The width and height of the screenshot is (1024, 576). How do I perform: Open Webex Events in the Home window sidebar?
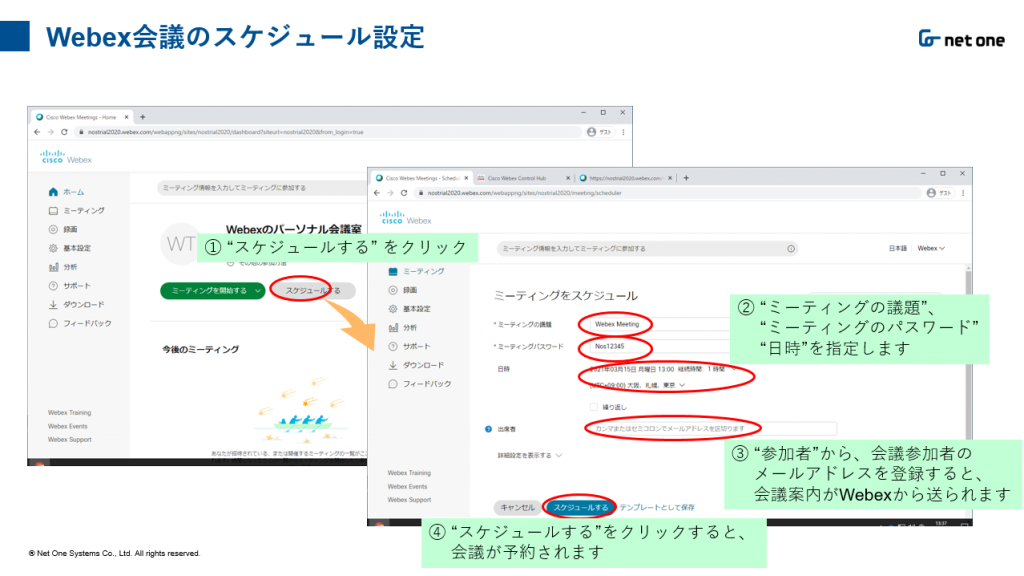click(67, 426)
